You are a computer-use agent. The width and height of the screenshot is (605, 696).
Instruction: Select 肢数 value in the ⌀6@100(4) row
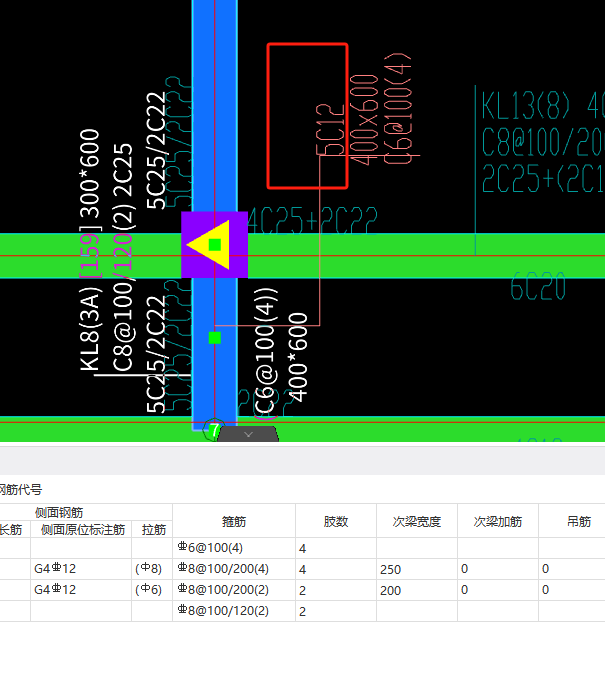point(336,548)
